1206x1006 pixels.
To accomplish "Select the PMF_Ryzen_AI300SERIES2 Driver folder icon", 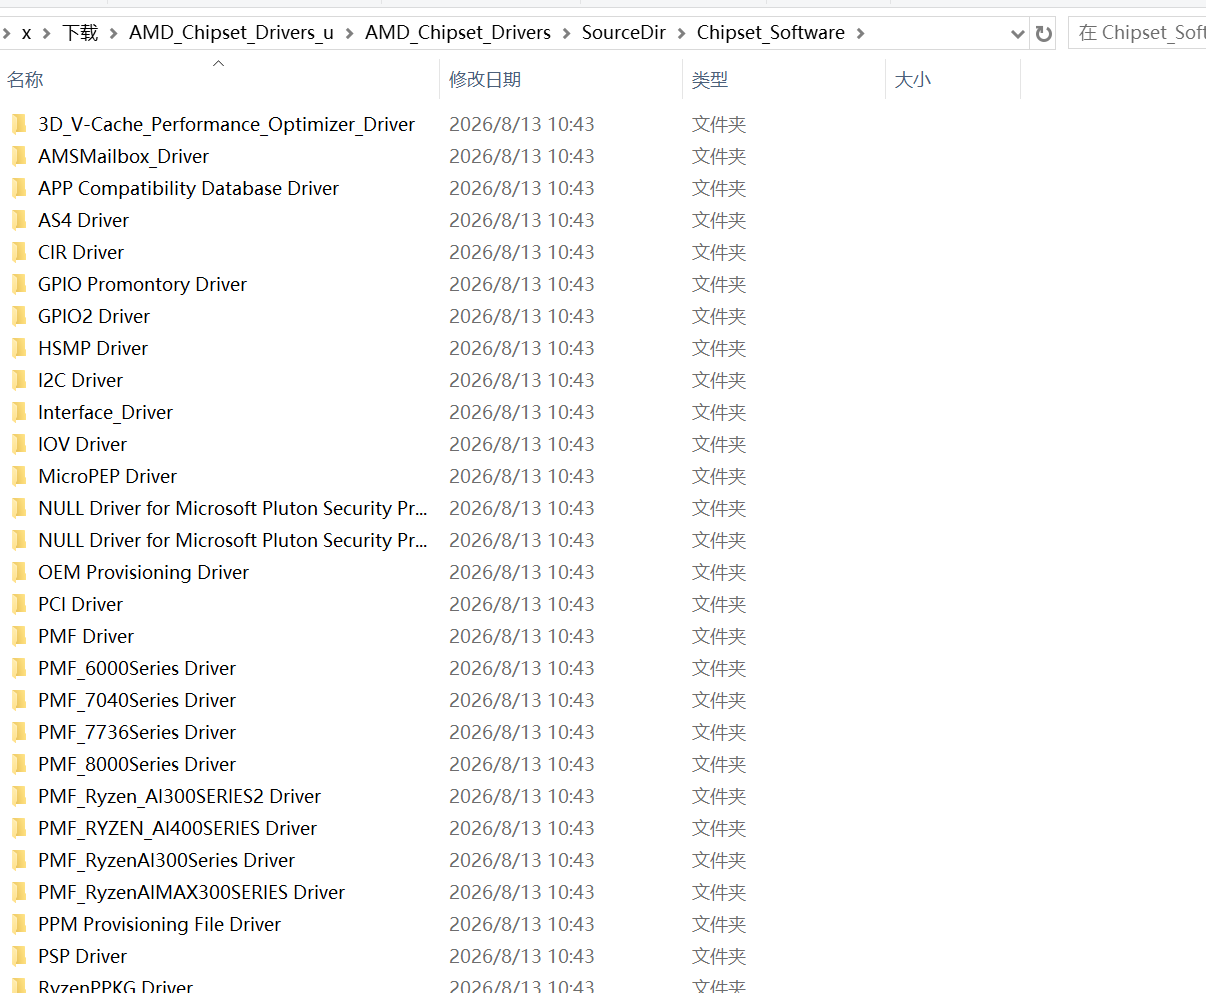I will (x=19, y=796).
